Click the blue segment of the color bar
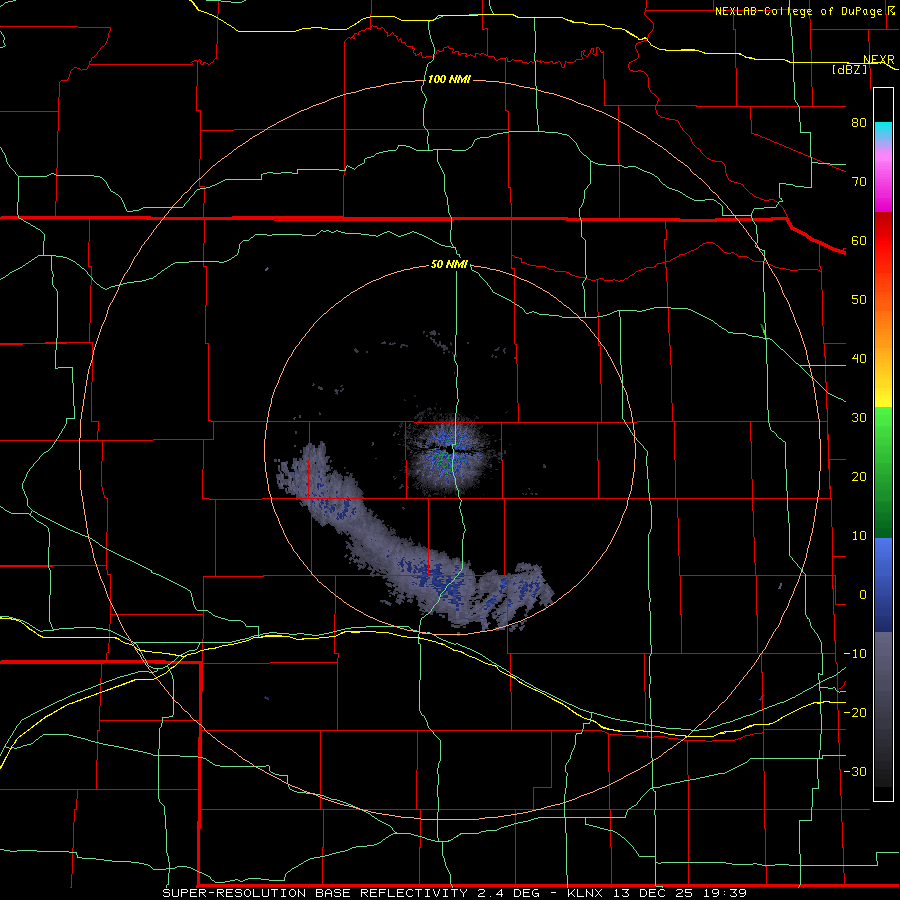The image size is (900, 900). pyautogui.click(x=883, y=585)
